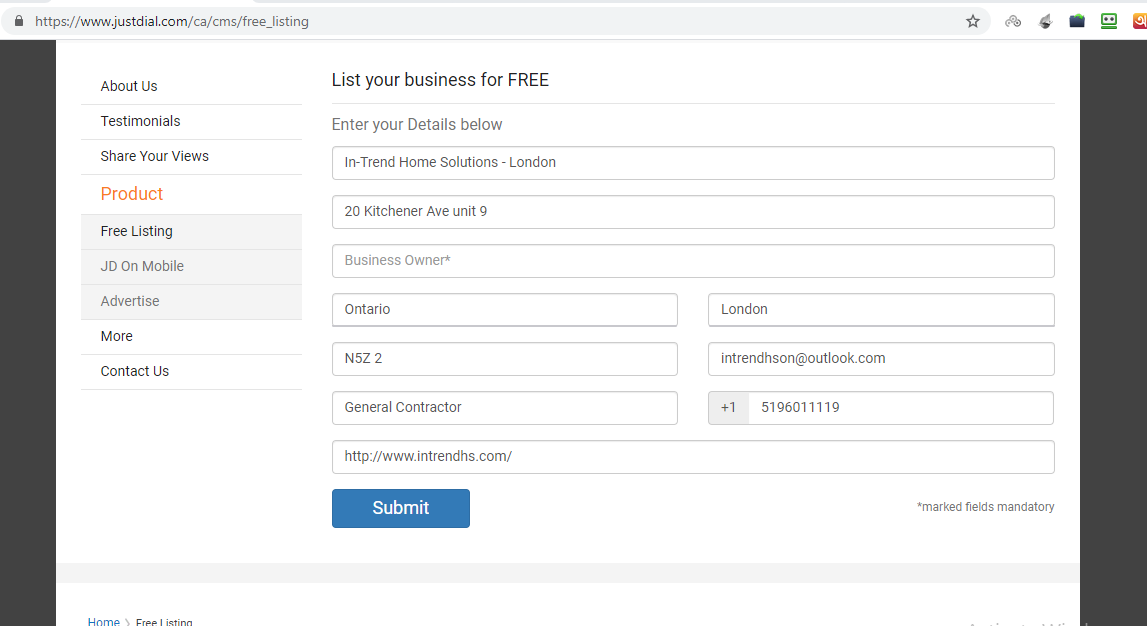
Task: Click the padlock site security icon
Action: pos(18,21)
